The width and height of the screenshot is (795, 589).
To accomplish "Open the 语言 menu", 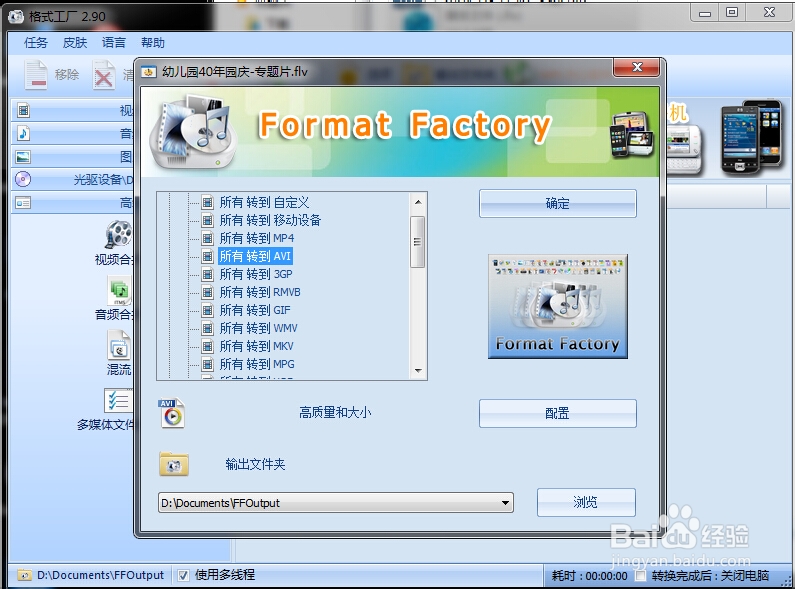I will tap(114, 43).
